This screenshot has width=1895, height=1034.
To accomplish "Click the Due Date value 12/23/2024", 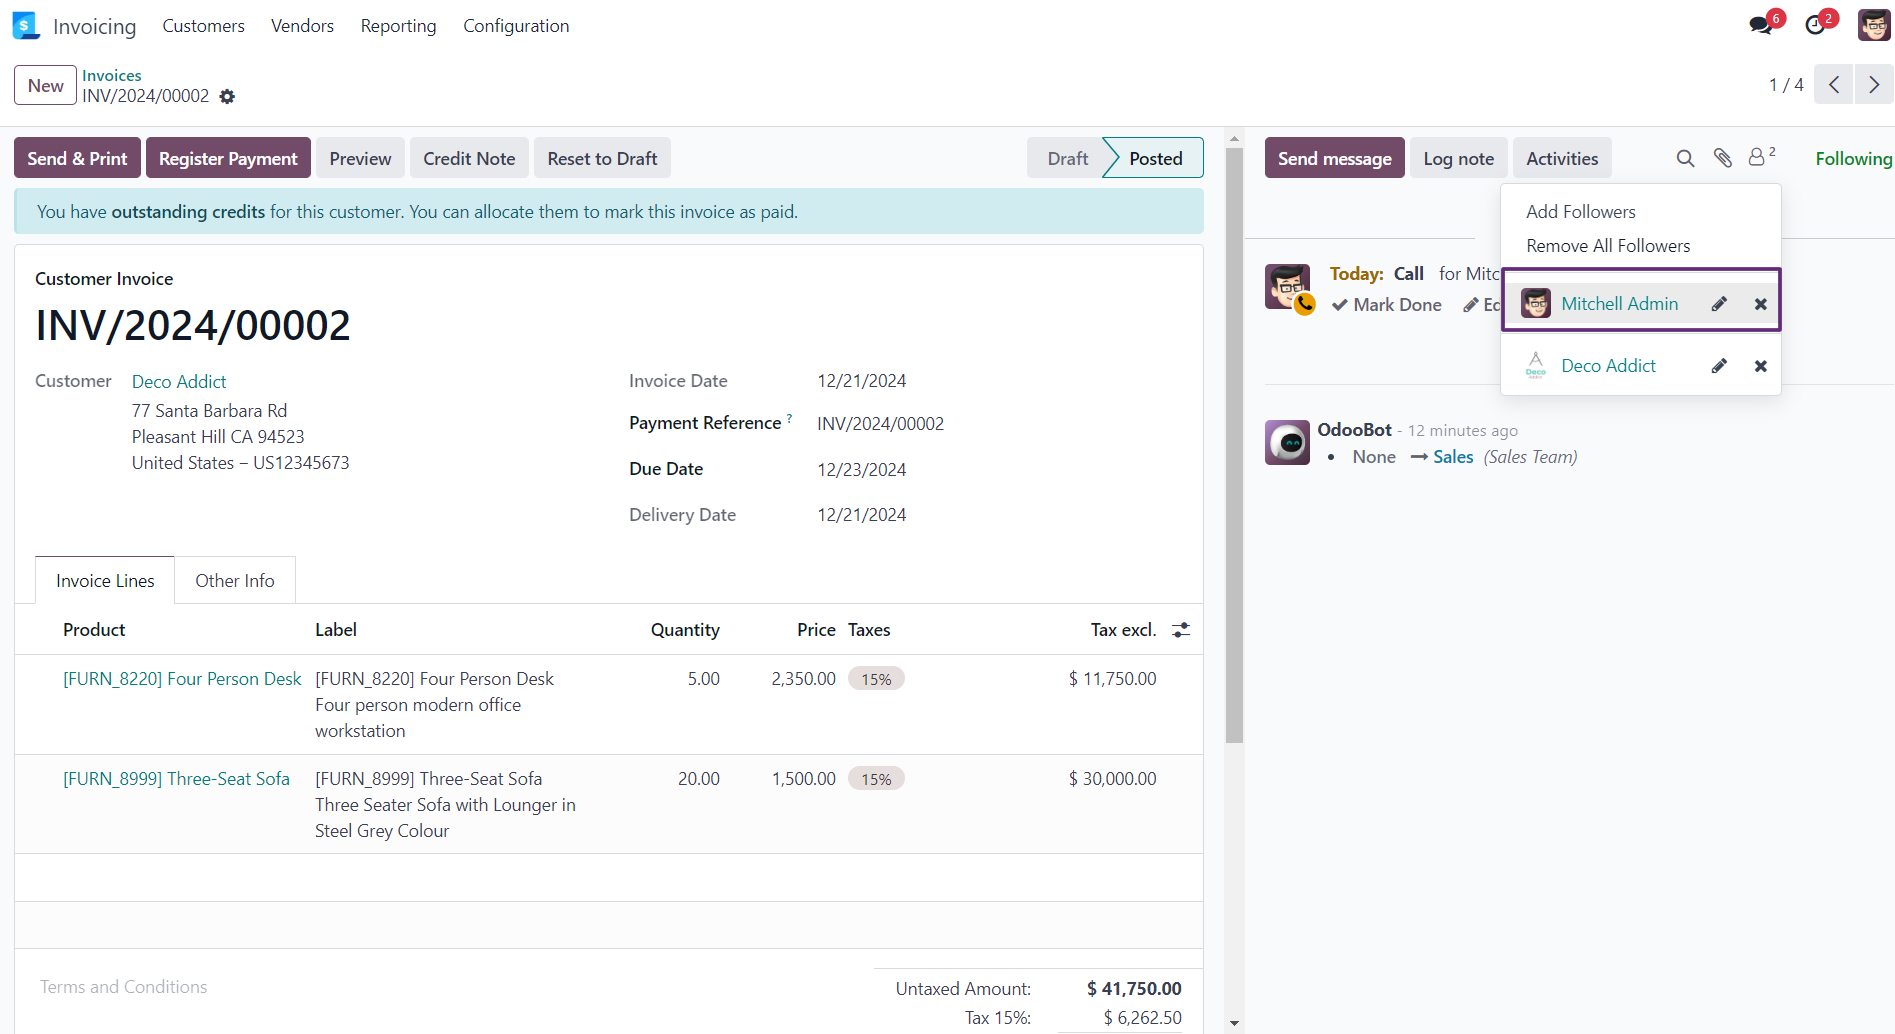I will click(x=861, y=470).
